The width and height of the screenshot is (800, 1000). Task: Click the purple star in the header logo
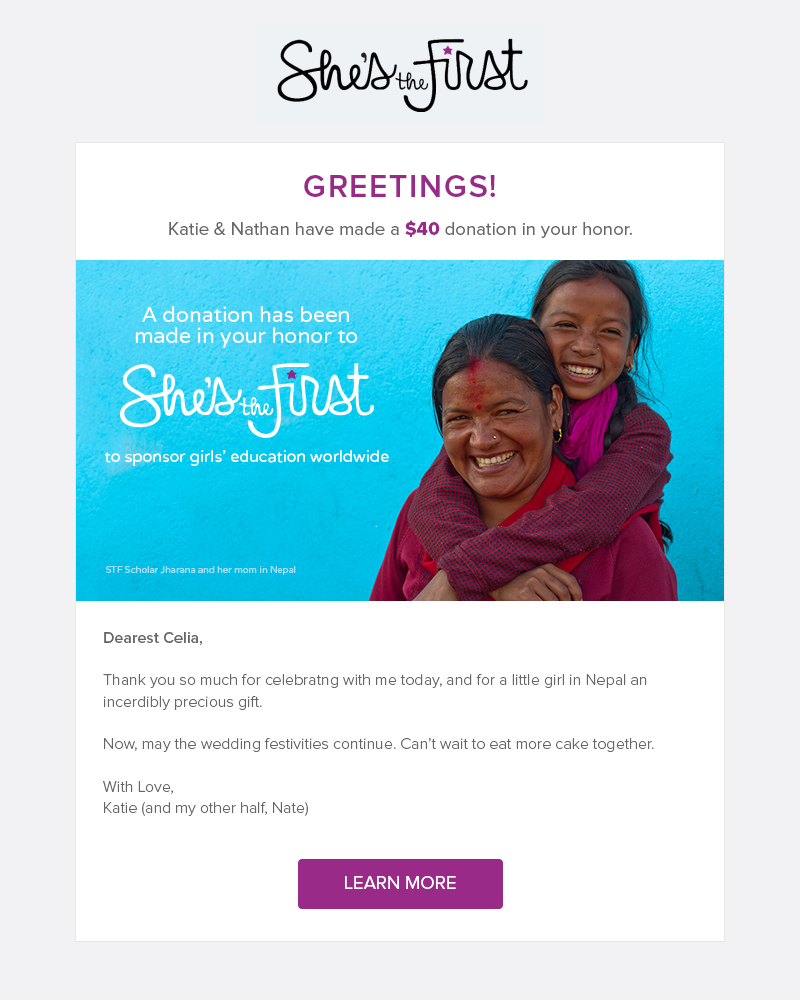click(448, 50)
